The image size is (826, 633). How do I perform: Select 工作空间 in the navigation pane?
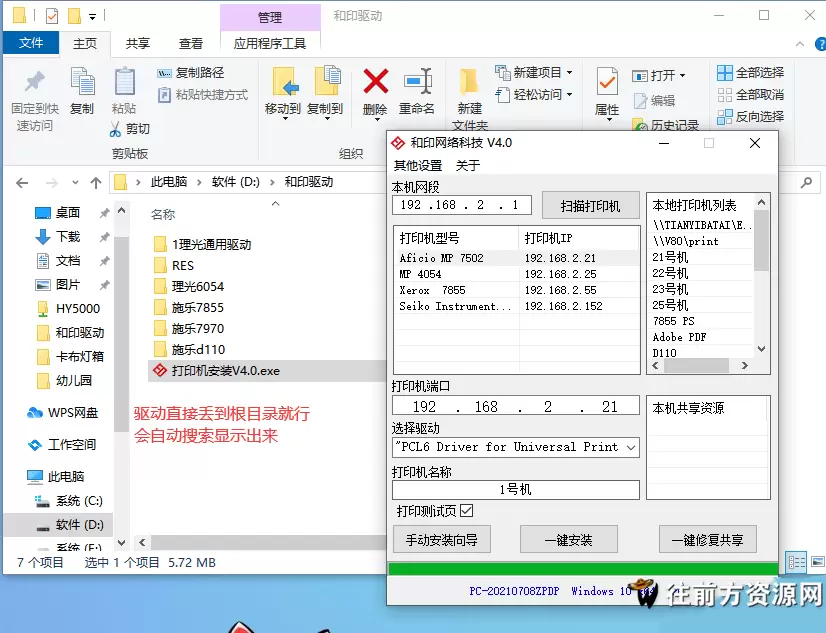(62, 445)
